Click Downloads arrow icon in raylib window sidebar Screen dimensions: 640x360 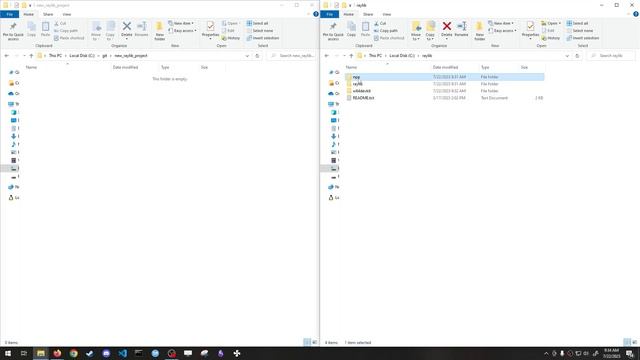[x=333, y=136]
